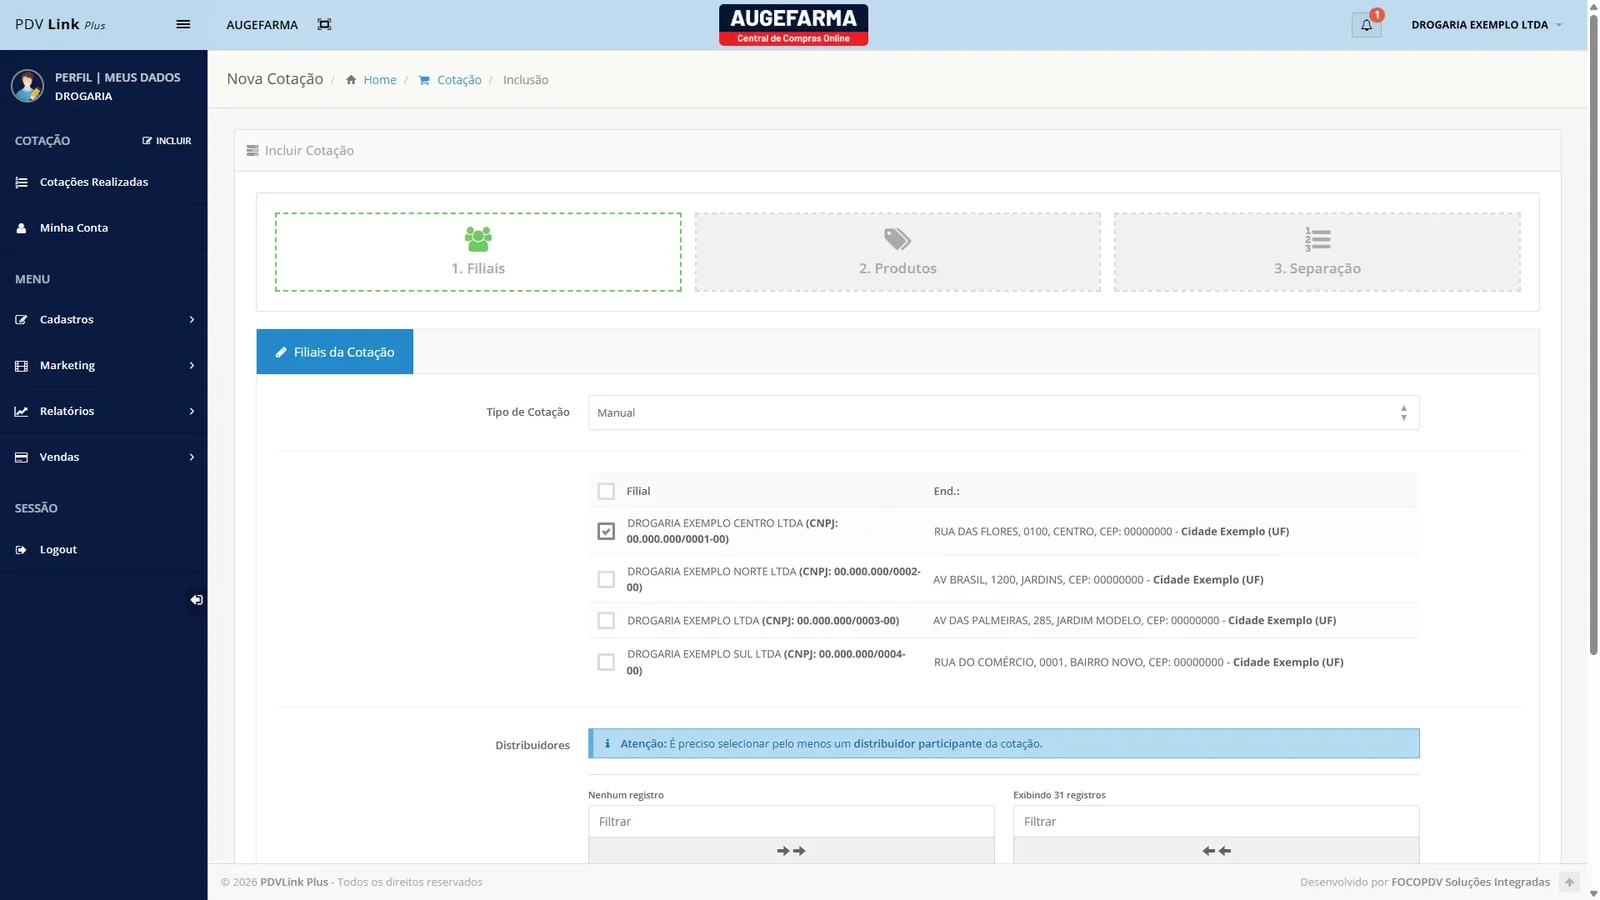This screenshot has width=1600, height=900.
Task: Click the profile avatar picture
Action: pyautogui.click(x=27, y=86)
